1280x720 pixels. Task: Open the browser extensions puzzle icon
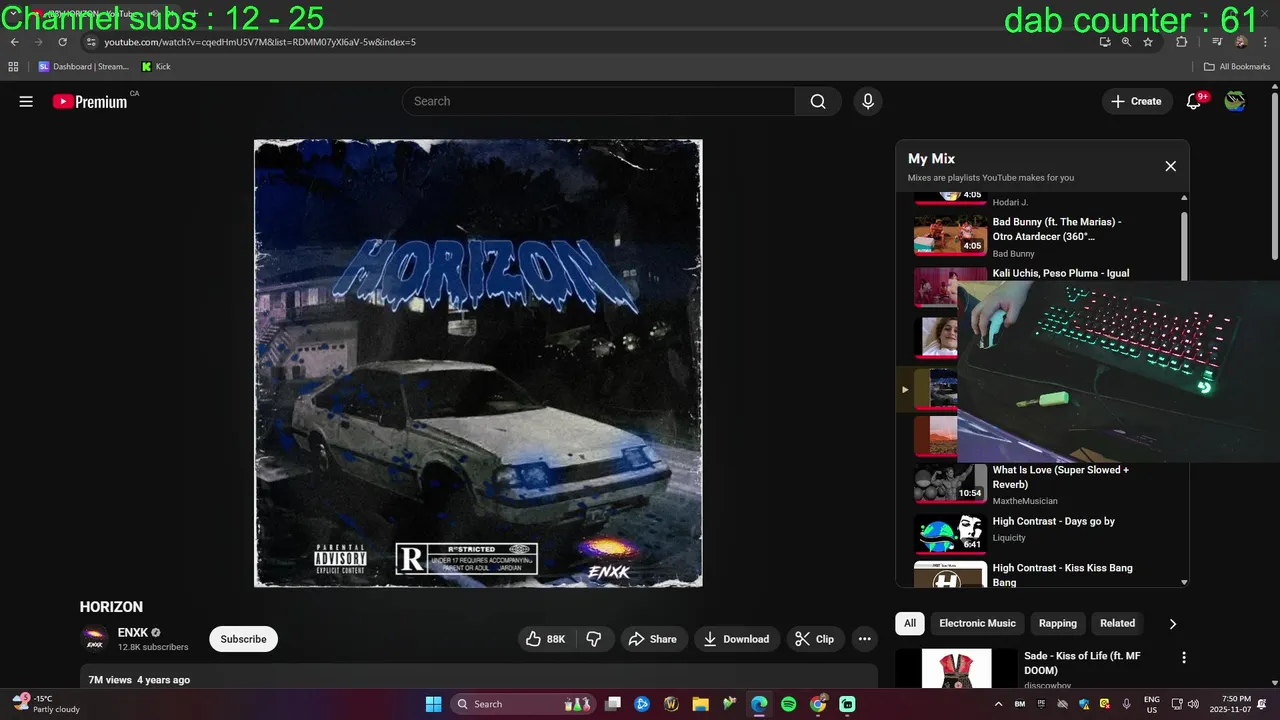coord(1182,42)
